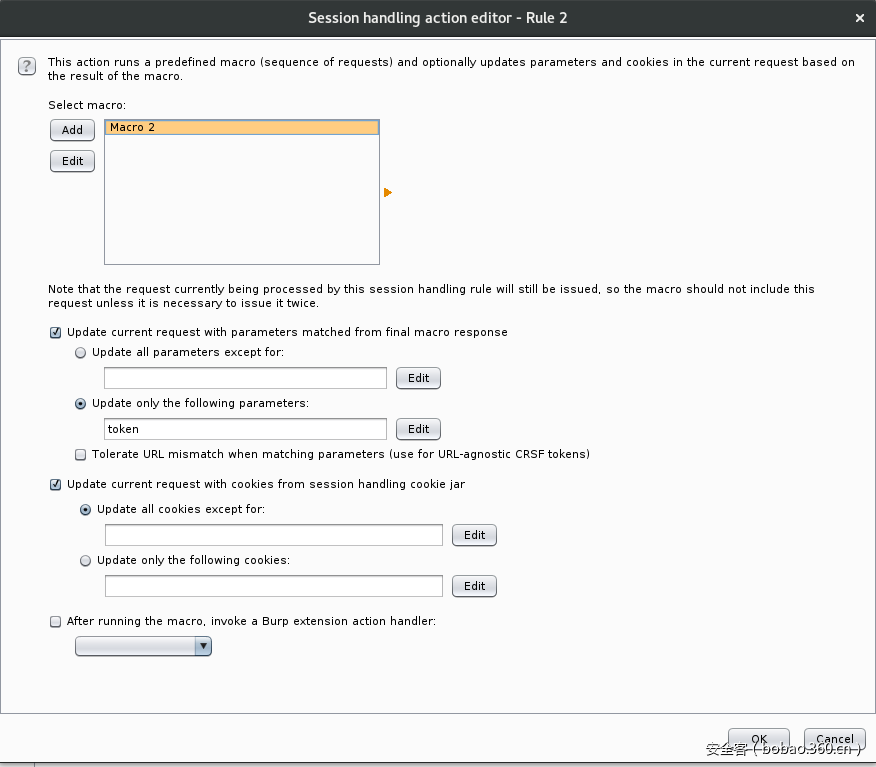Select Macro 2 in the macro list
The image size is (876, 767).
pyautogui.click(x=241, y=127)
